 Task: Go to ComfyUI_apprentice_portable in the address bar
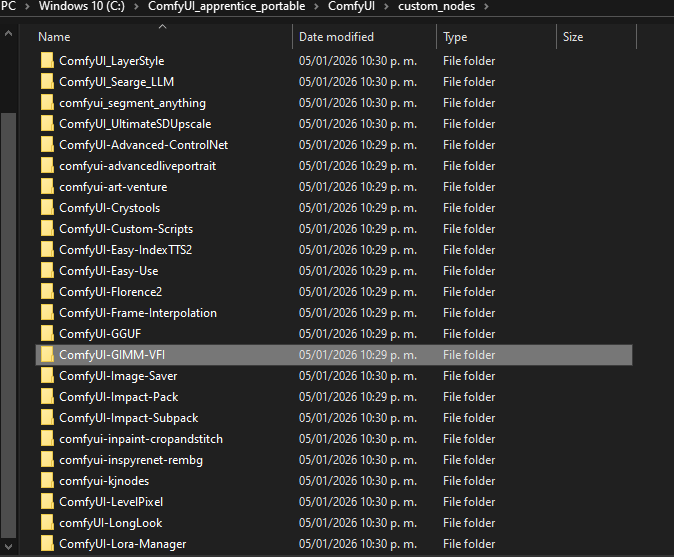pos(227,6)
